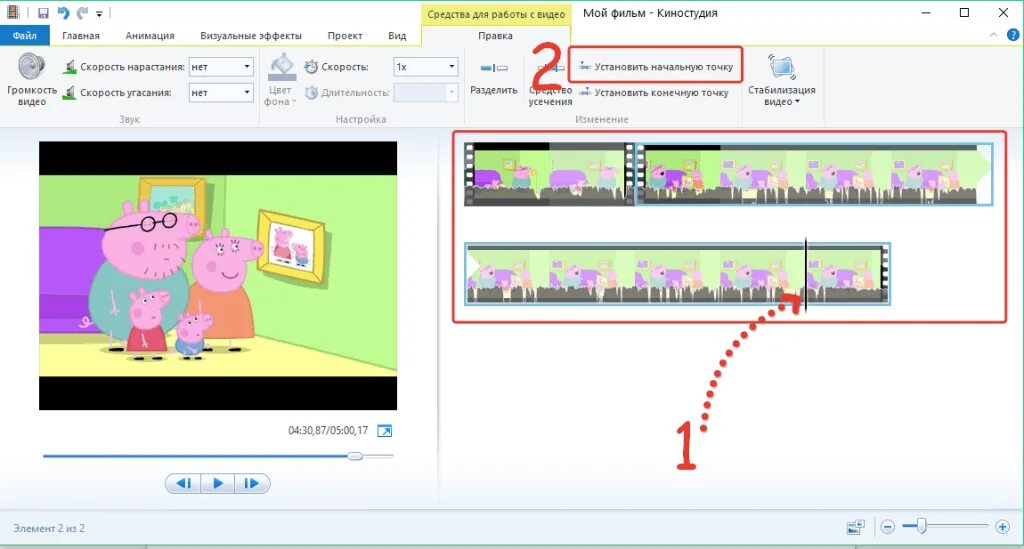Save the project with the floppy icon
This screenshot has width=1024, height=549.
[x=43, y=13]
